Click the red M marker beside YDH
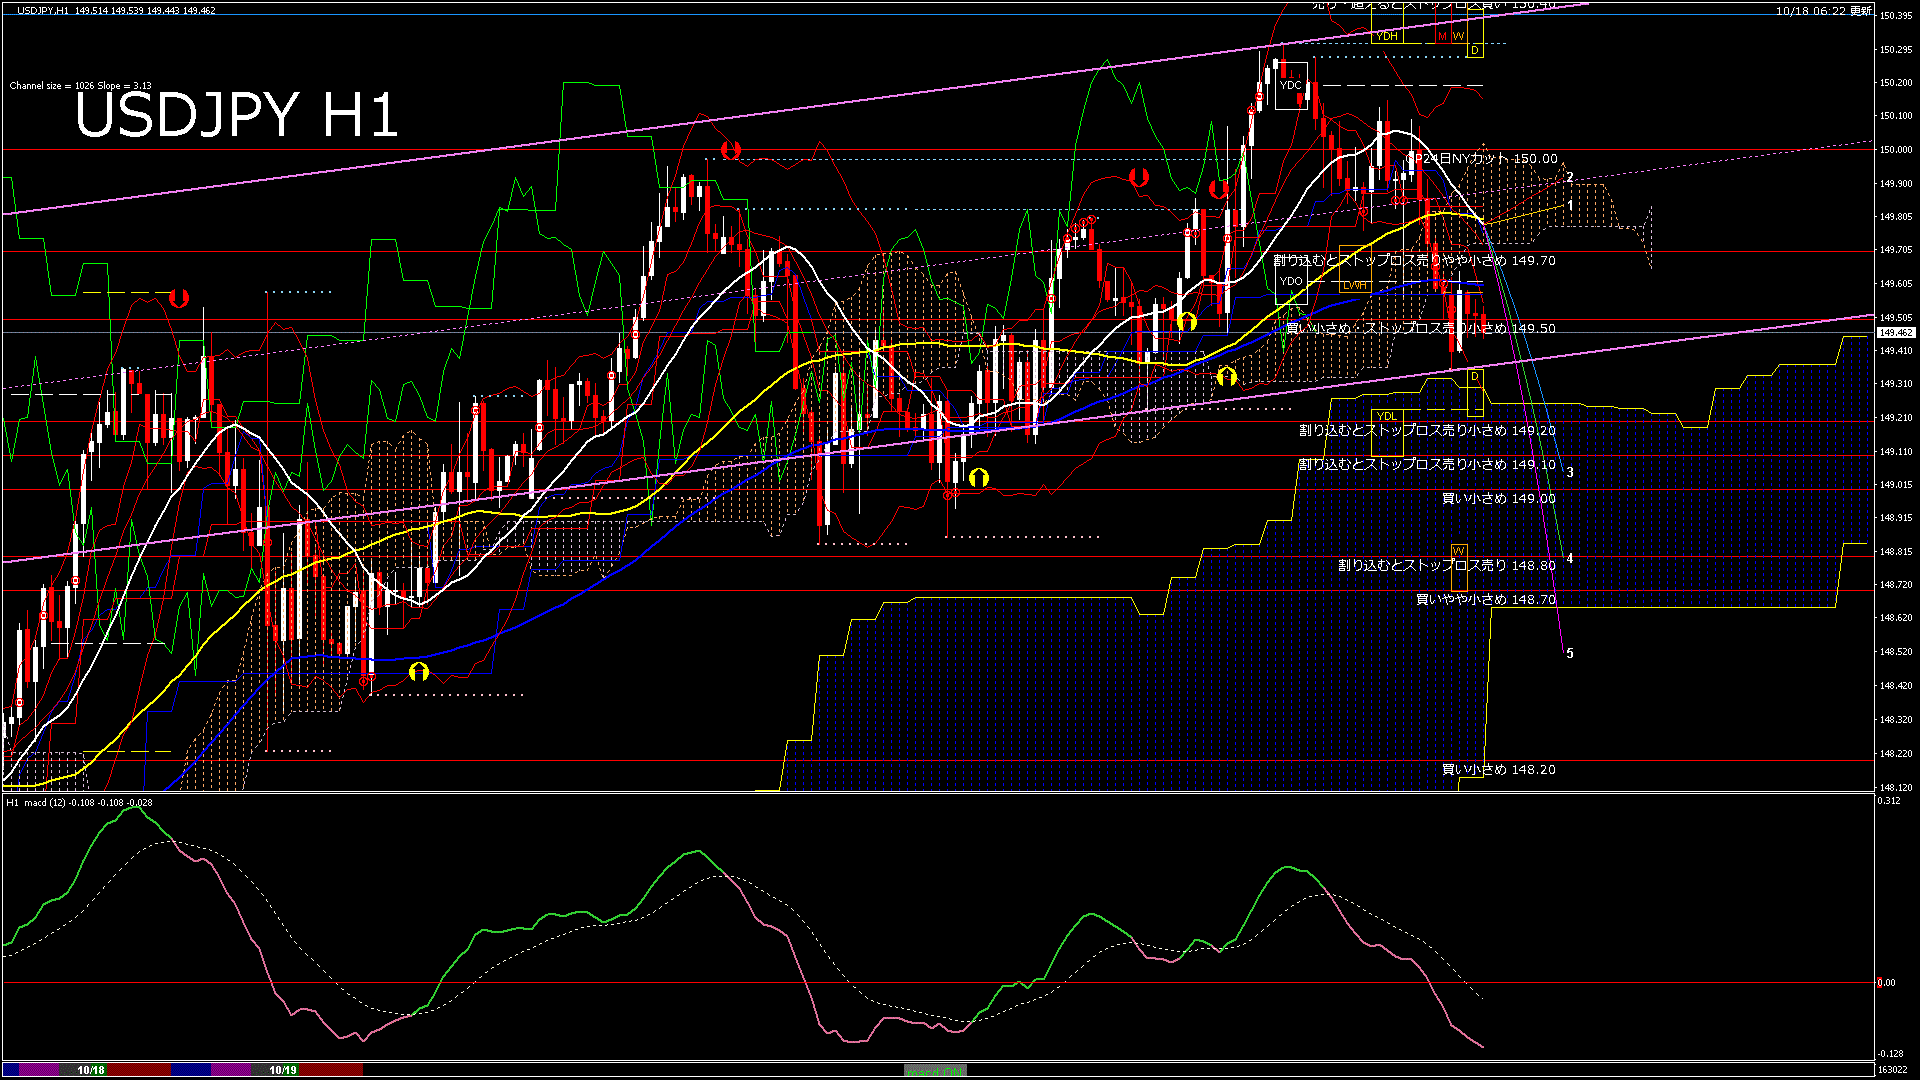1920x1080 pixels. 1442,37
